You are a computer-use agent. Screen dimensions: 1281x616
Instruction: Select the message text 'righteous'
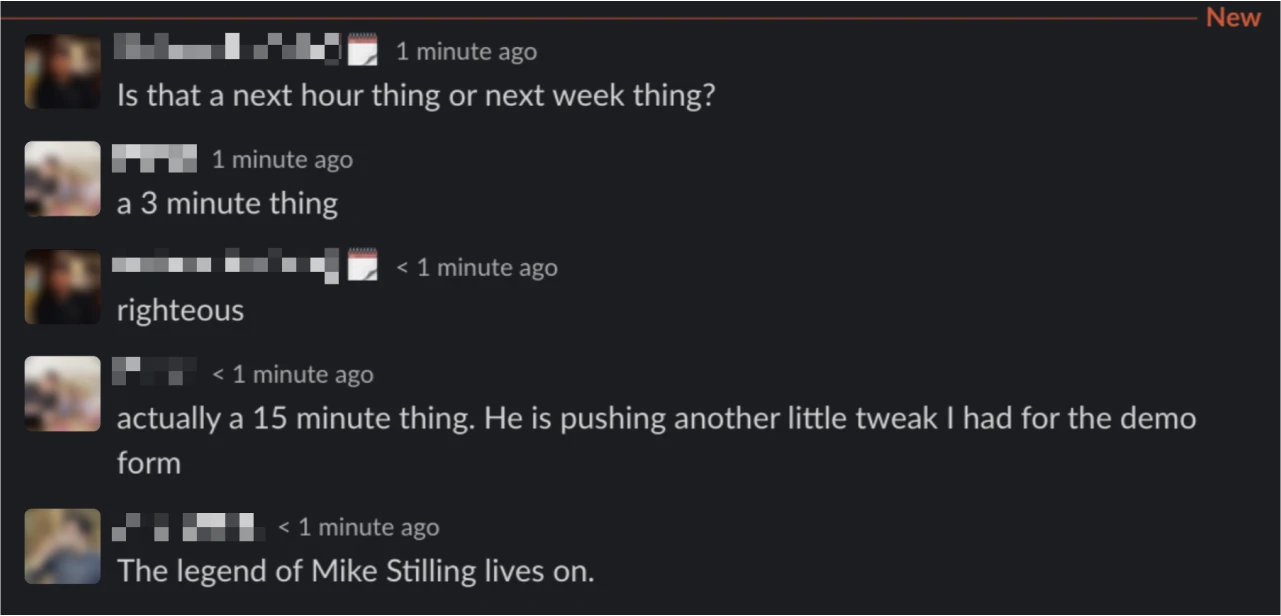(180, 310)
